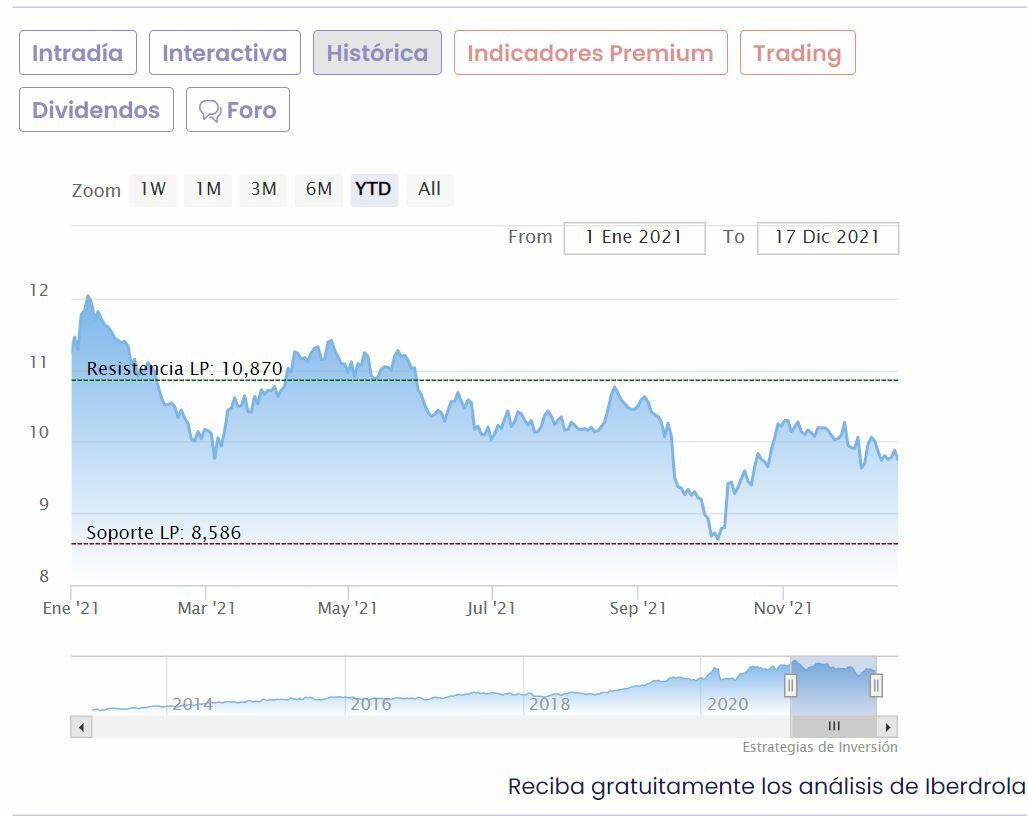Click the To date field
Viewport: 1028px width, 816px height.
click(827, 238)
